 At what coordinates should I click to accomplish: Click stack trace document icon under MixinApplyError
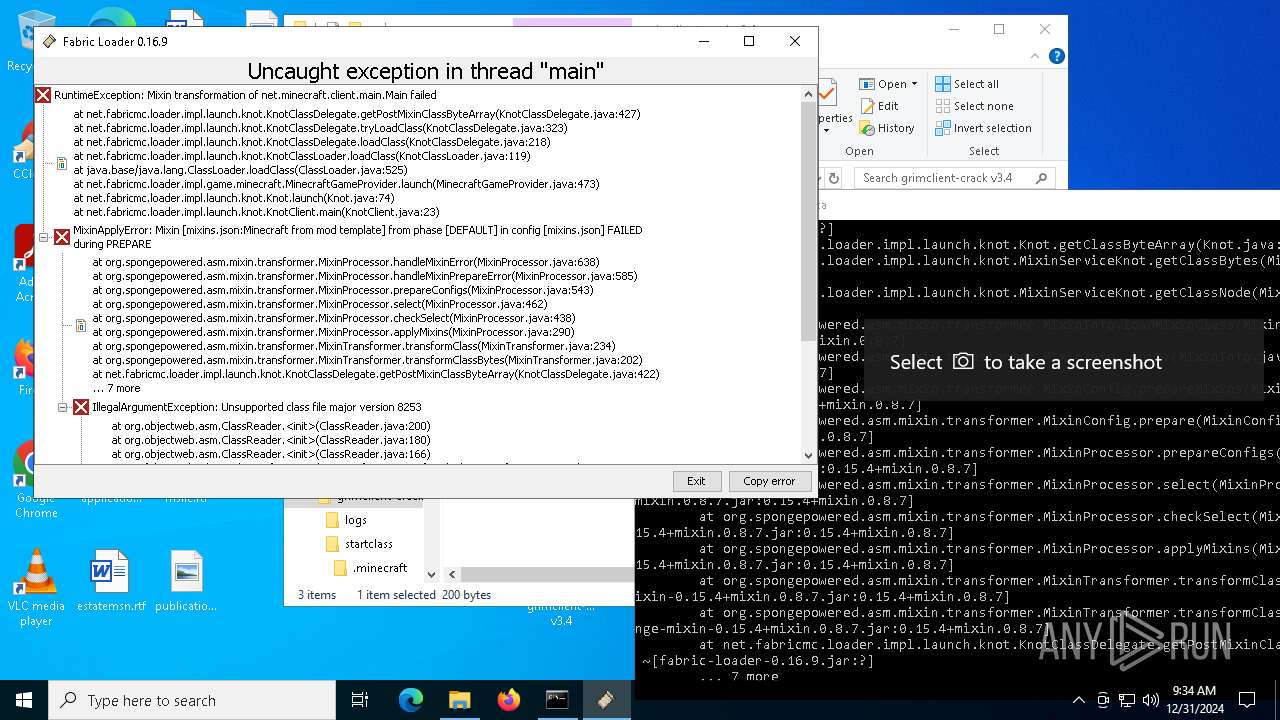81,325
